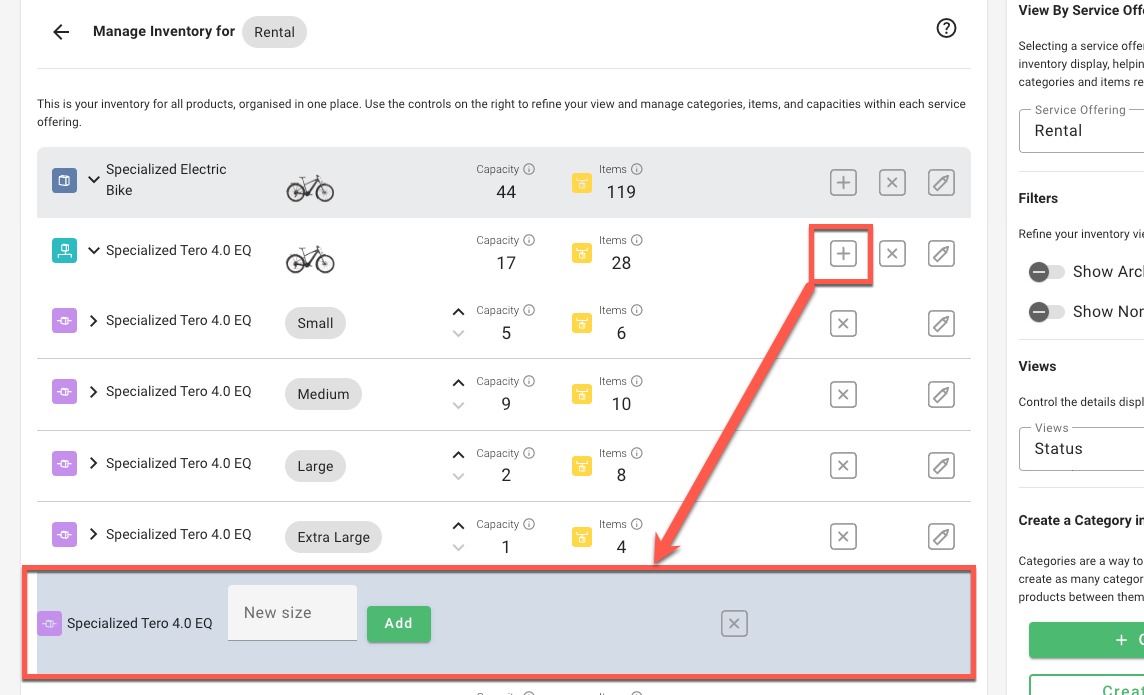
Task: Decrease capacity for the Medium size
Action: (458, 405)
